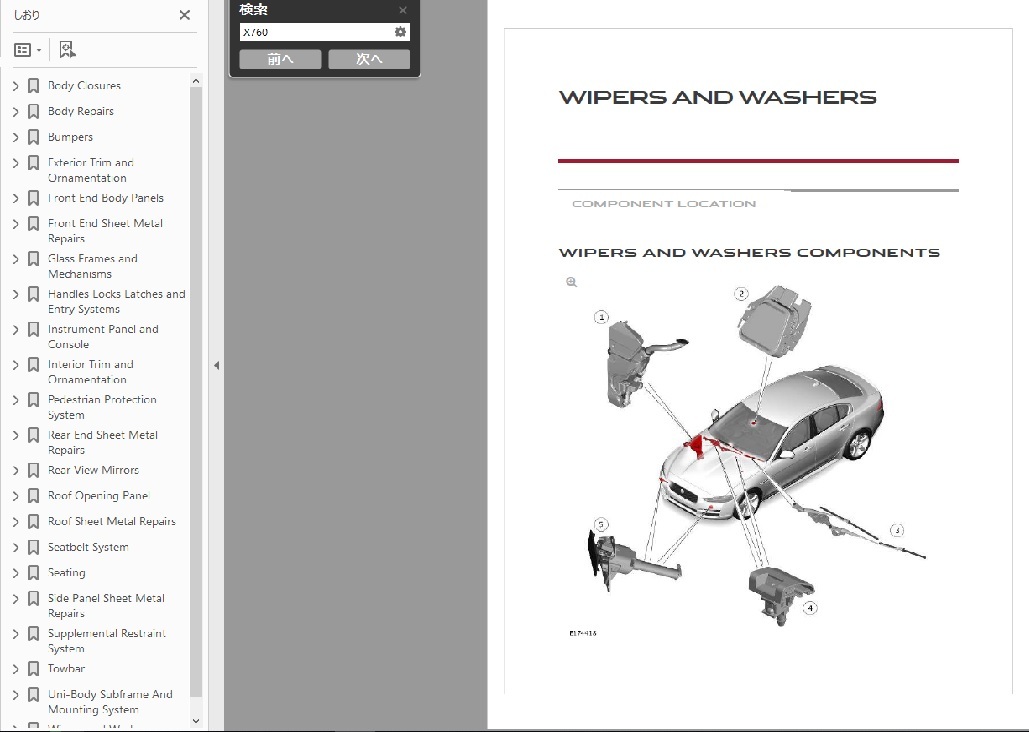Expand the Body Closures bookmark

pos(16,86)
